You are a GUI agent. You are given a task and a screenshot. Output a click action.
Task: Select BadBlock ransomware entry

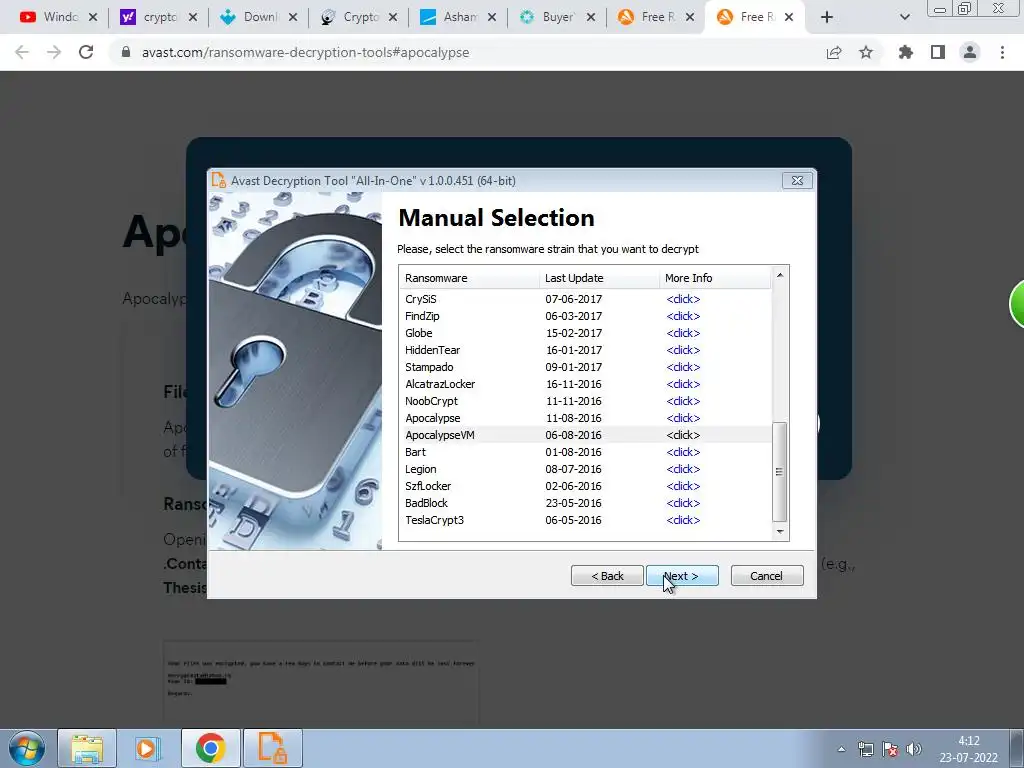[585, 503]
